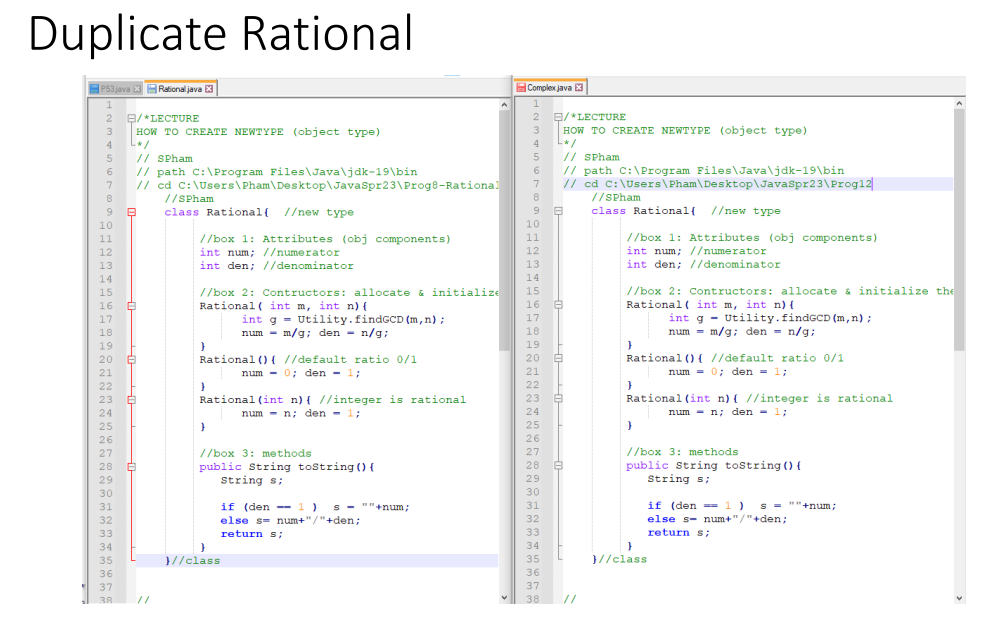Collapse the Rational(int m, int n) constructor fold
This screenshot has width=1004, height=638.
click(x=131, y=305)
